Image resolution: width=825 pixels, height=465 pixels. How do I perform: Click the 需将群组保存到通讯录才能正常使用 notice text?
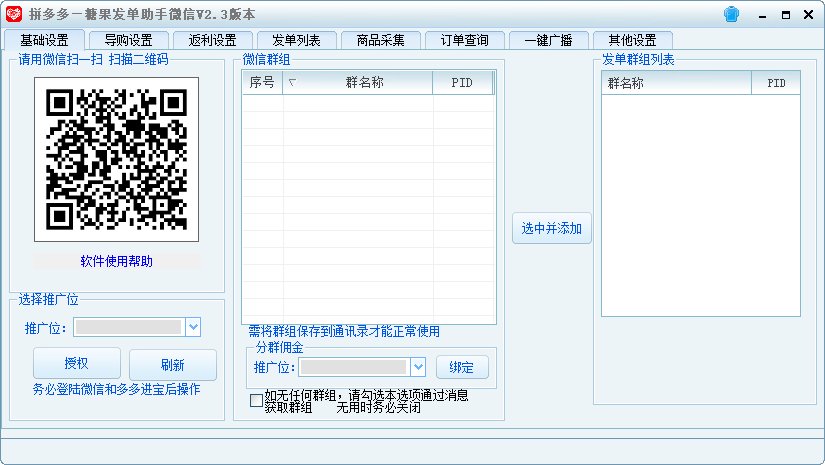click(344, 331)
